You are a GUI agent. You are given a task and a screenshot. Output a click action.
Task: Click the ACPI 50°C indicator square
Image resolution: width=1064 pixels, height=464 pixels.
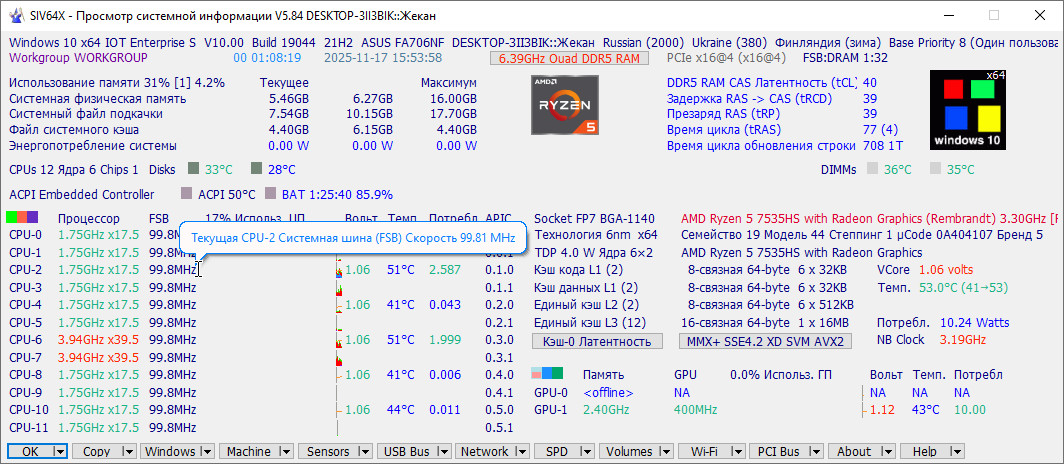point(186,194)
